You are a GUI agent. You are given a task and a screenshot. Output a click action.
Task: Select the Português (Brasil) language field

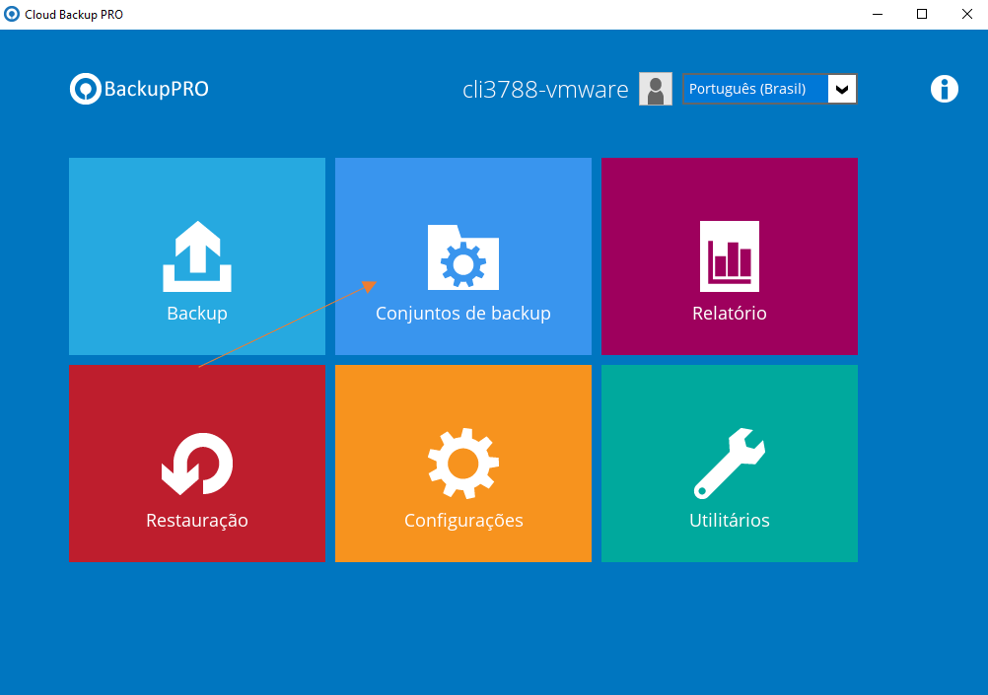[x=755, y=89]
